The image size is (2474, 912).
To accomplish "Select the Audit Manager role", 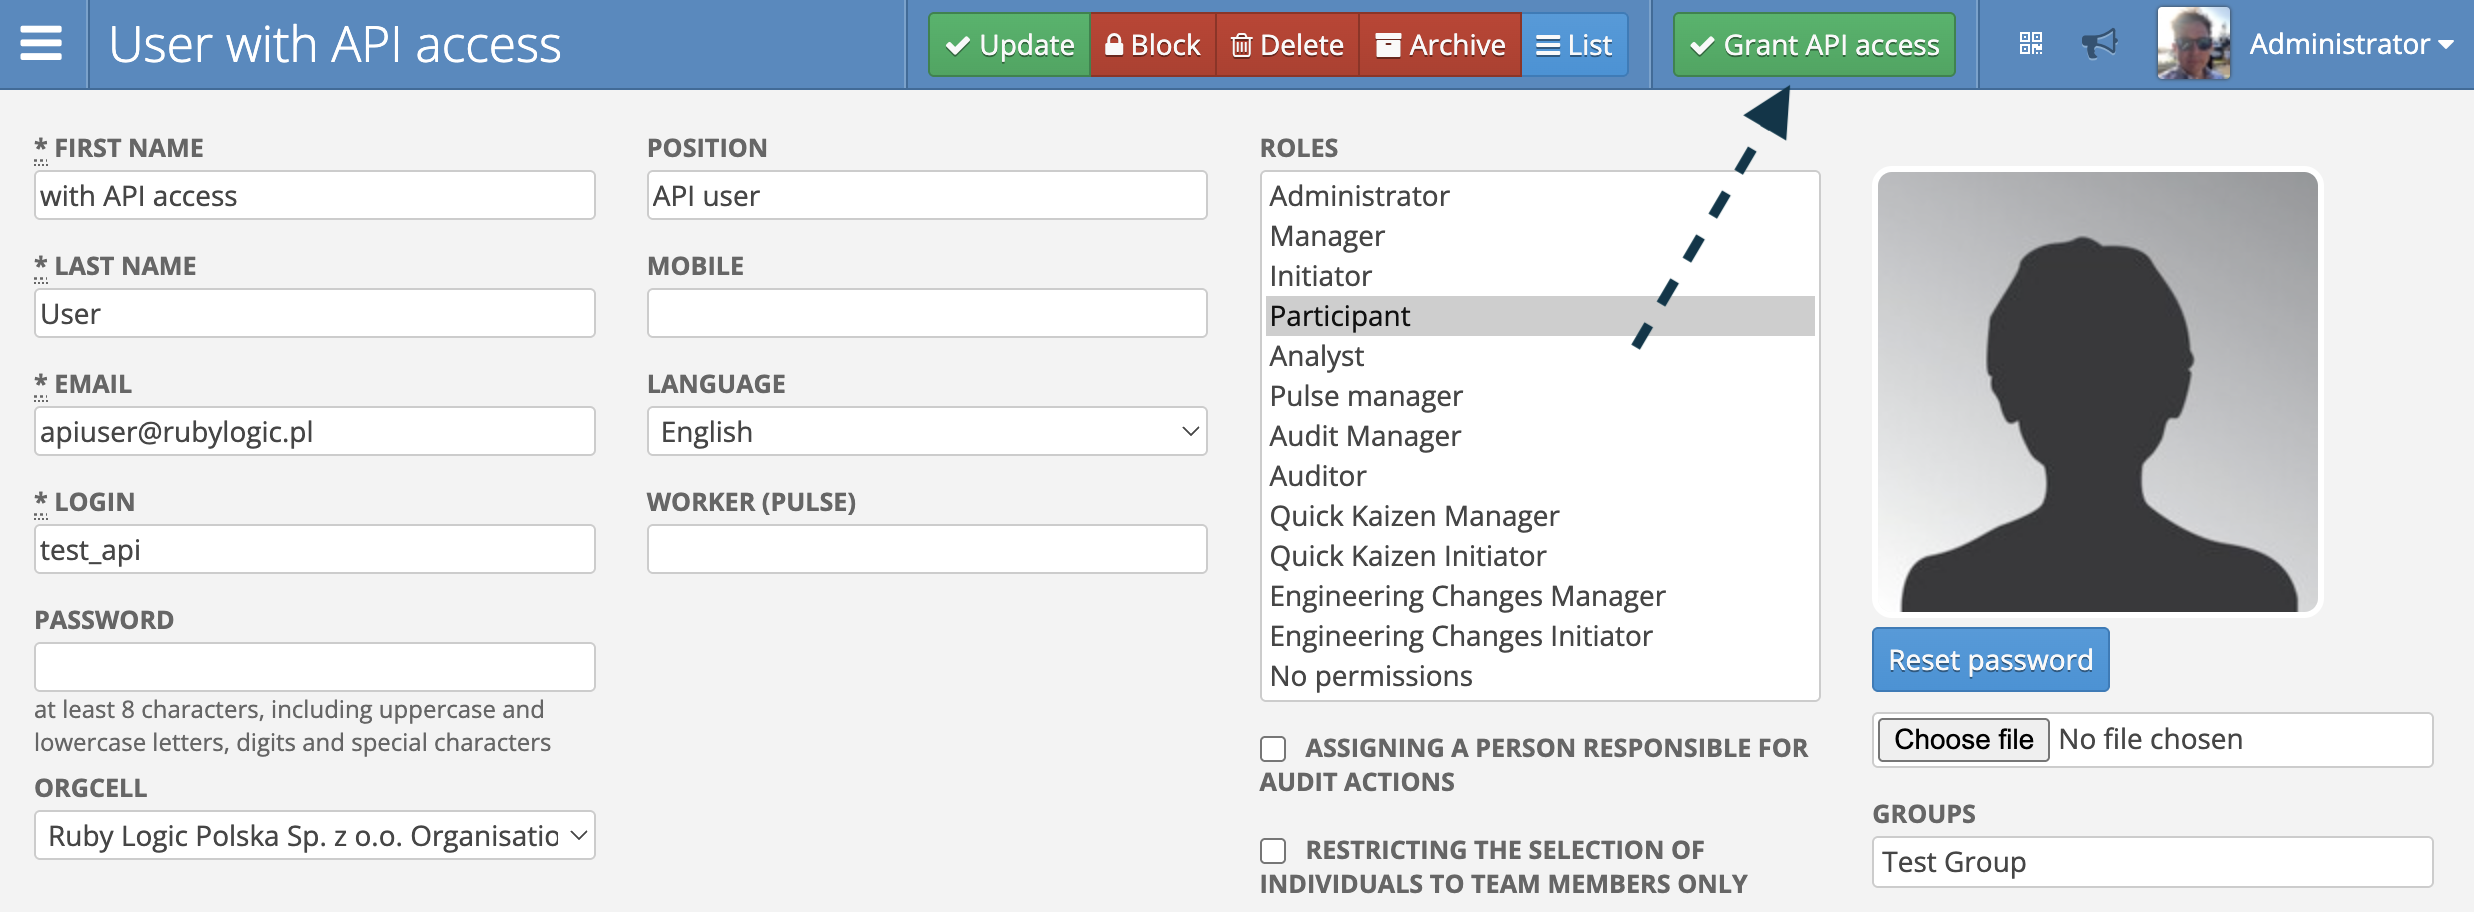I will pos(1365,436).
